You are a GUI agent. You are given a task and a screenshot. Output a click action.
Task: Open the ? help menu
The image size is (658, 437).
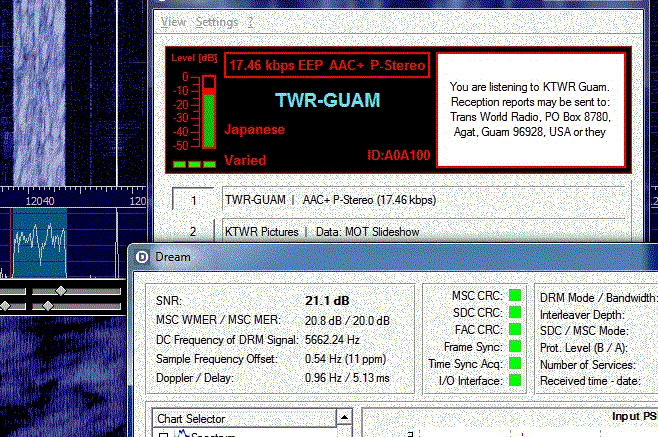point(251,22)
